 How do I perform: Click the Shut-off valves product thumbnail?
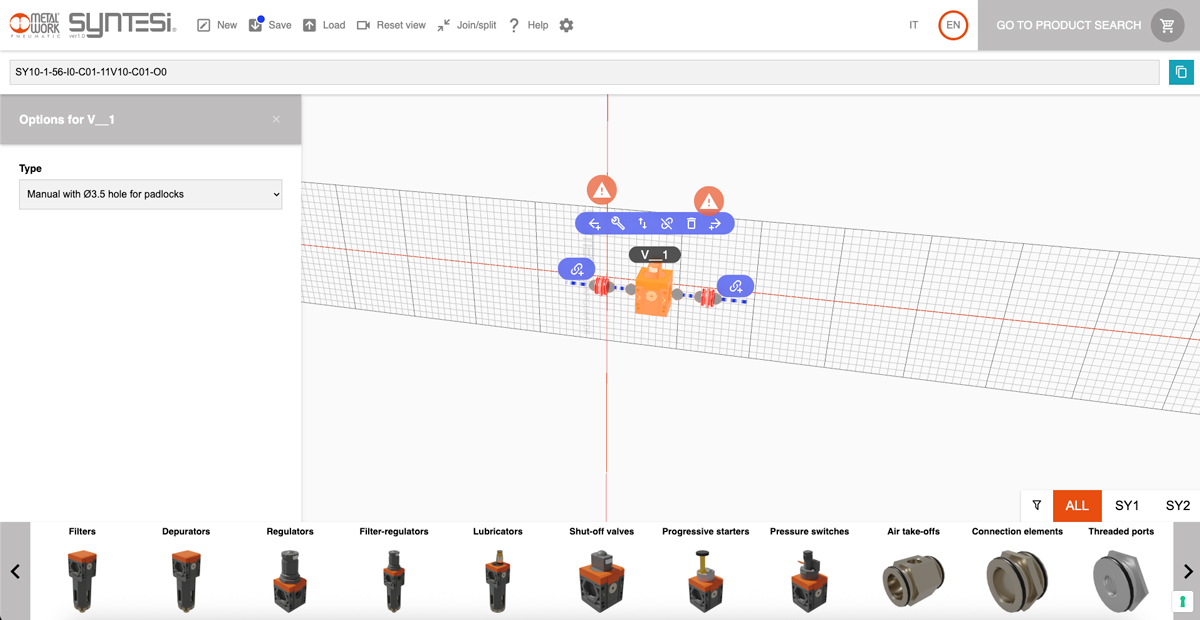[x=601, y=580]
